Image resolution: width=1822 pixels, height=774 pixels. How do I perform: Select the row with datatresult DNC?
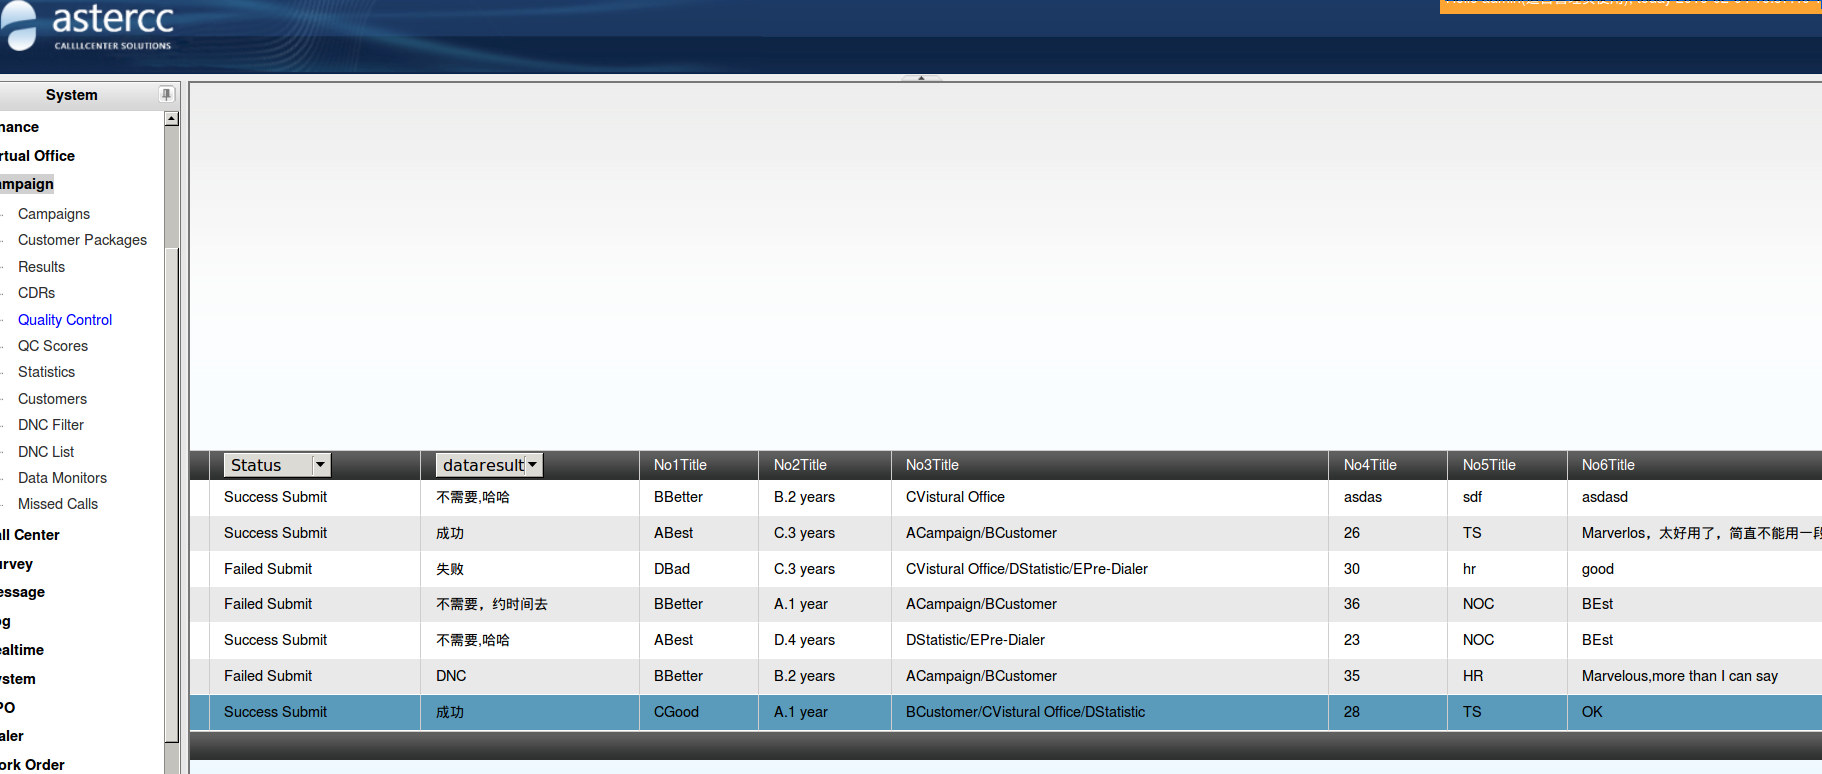tap(451, 676)
